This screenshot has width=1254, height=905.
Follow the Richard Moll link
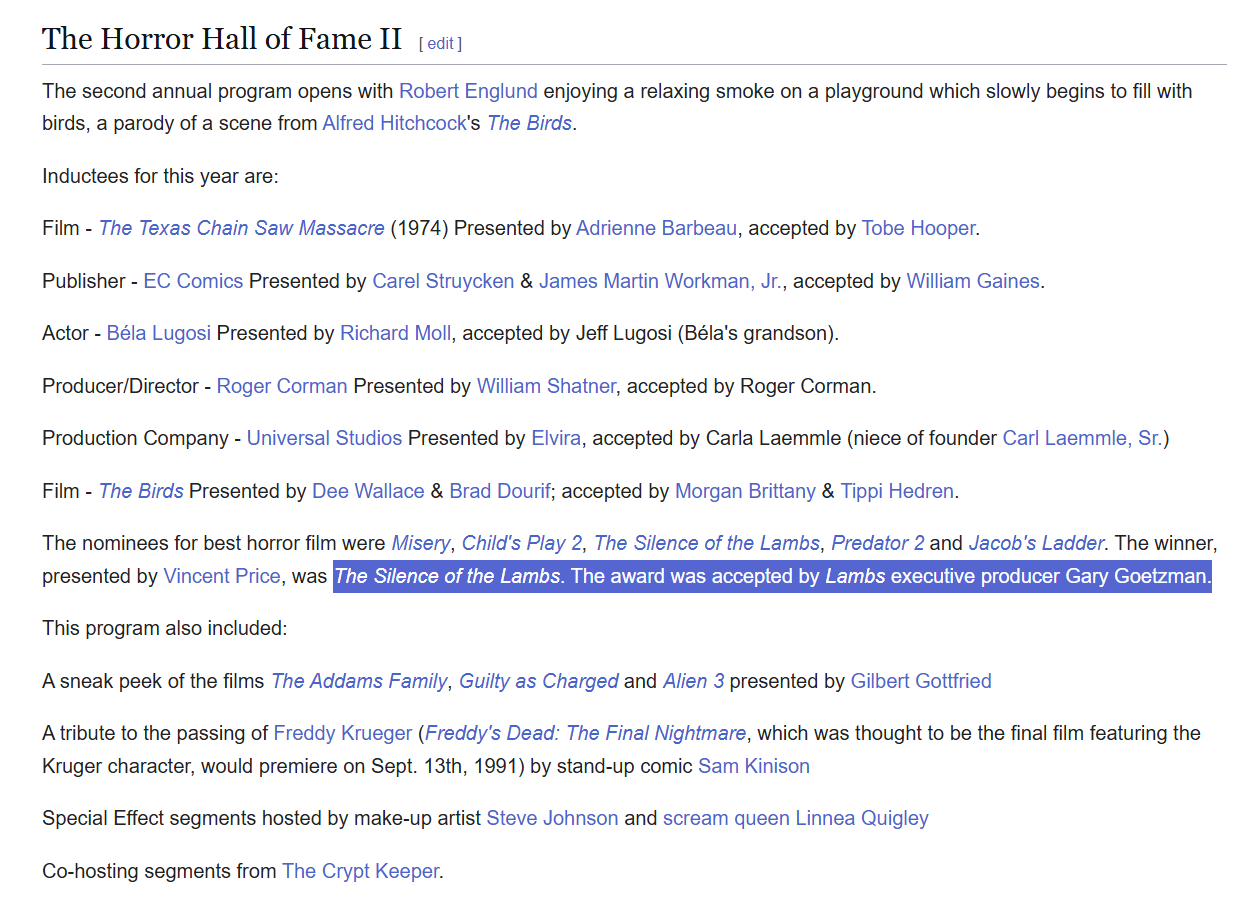point(396,333)
